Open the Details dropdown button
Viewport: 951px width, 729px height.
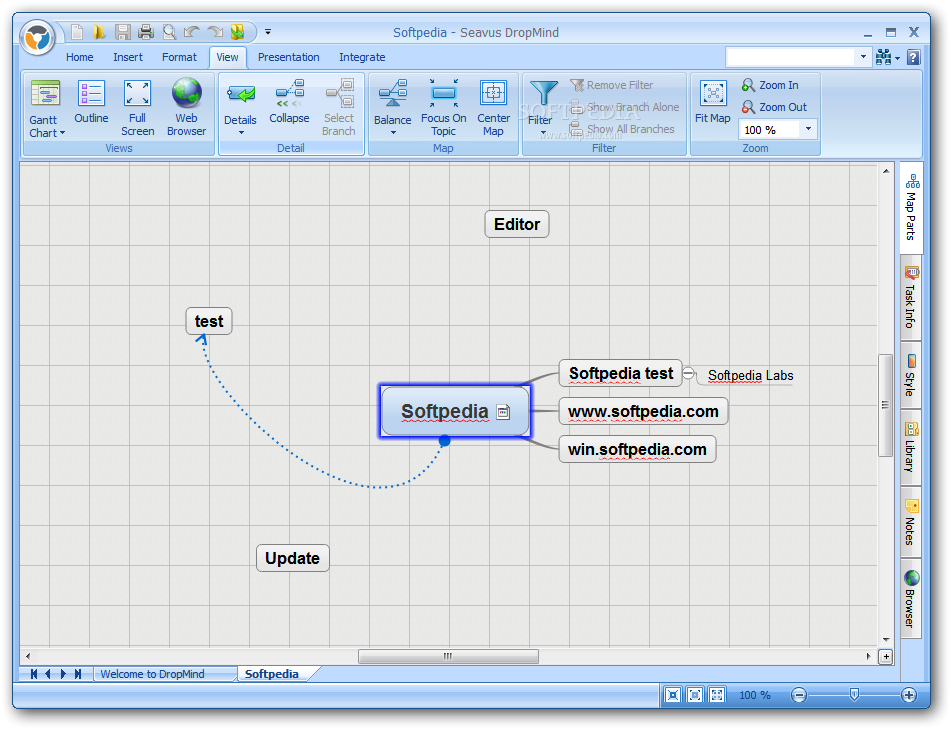[240, 108]
